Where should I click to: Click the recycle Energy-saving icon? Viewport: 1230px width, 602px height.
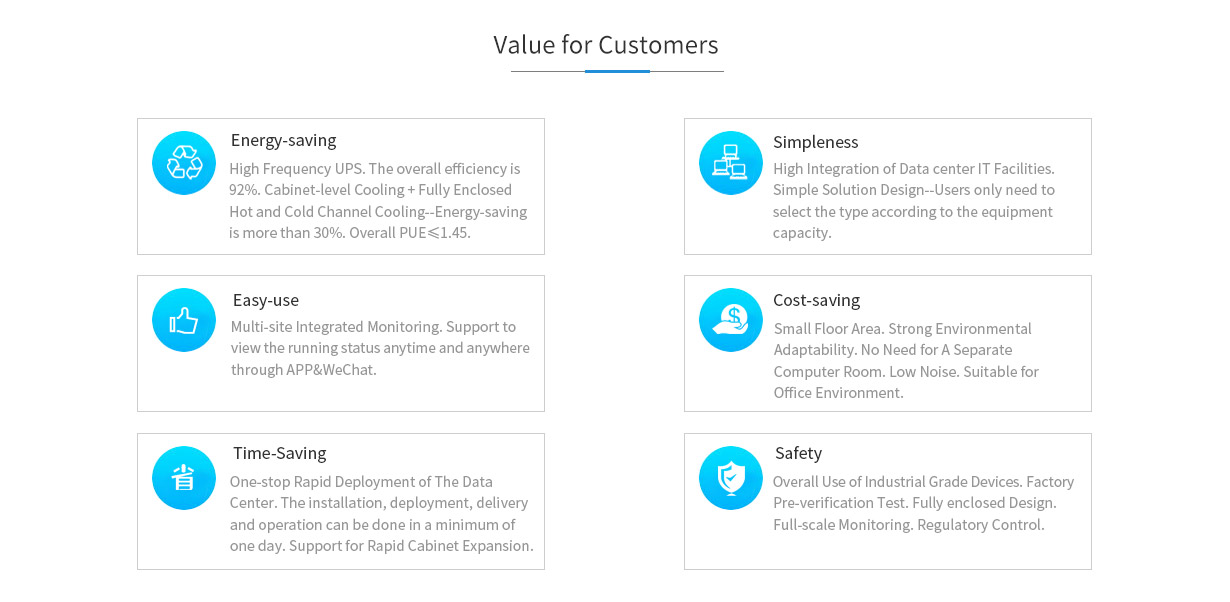pyautogui.click(x=184, y=163)
